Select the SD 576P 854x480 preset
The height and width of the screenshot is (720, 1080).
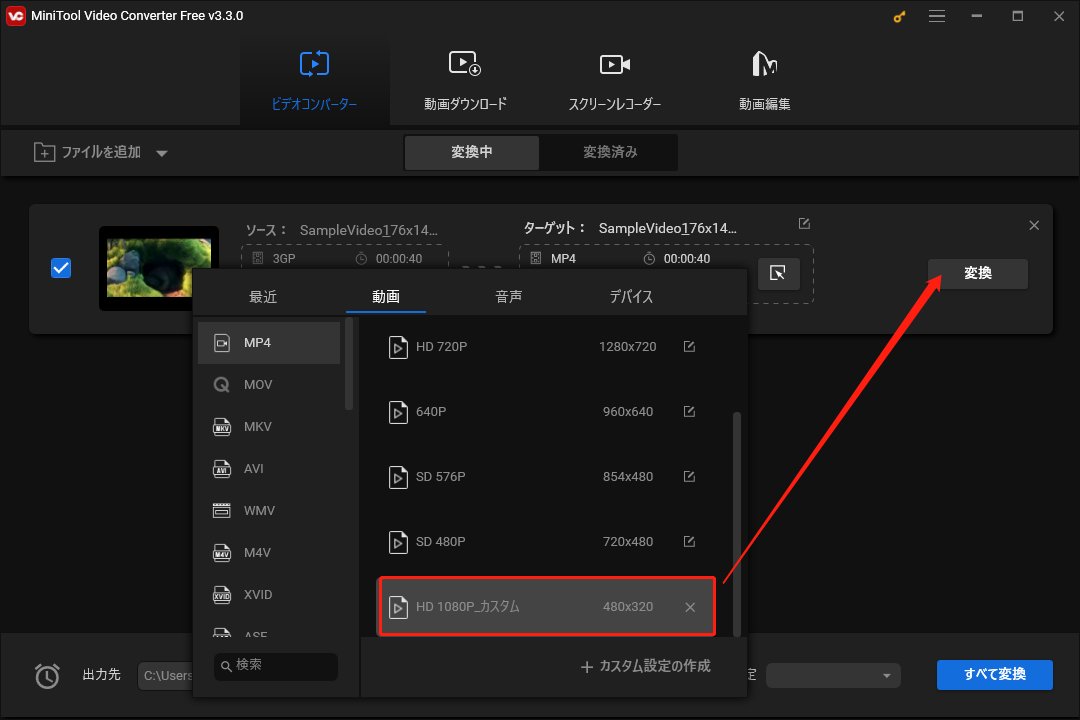pos(546,476)
